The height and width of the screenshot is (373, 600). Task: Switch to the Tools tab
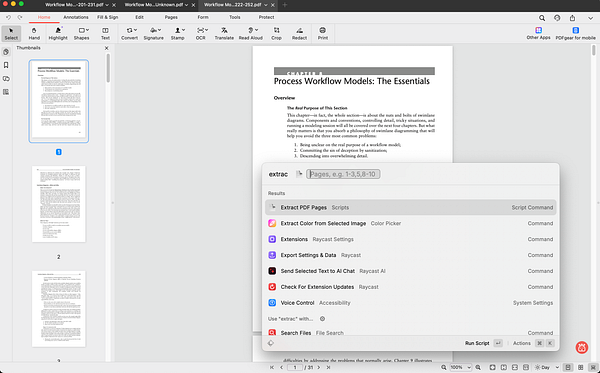(235, 17)
